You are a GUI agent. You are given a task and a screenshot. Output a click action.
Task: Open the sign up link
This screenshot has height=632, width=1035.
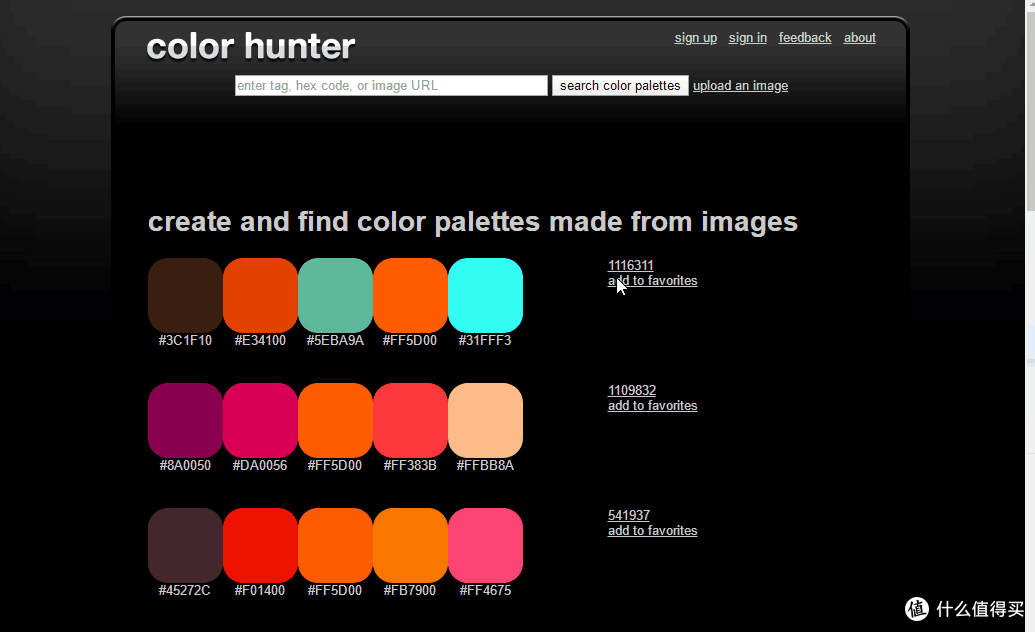pos(695,38)
